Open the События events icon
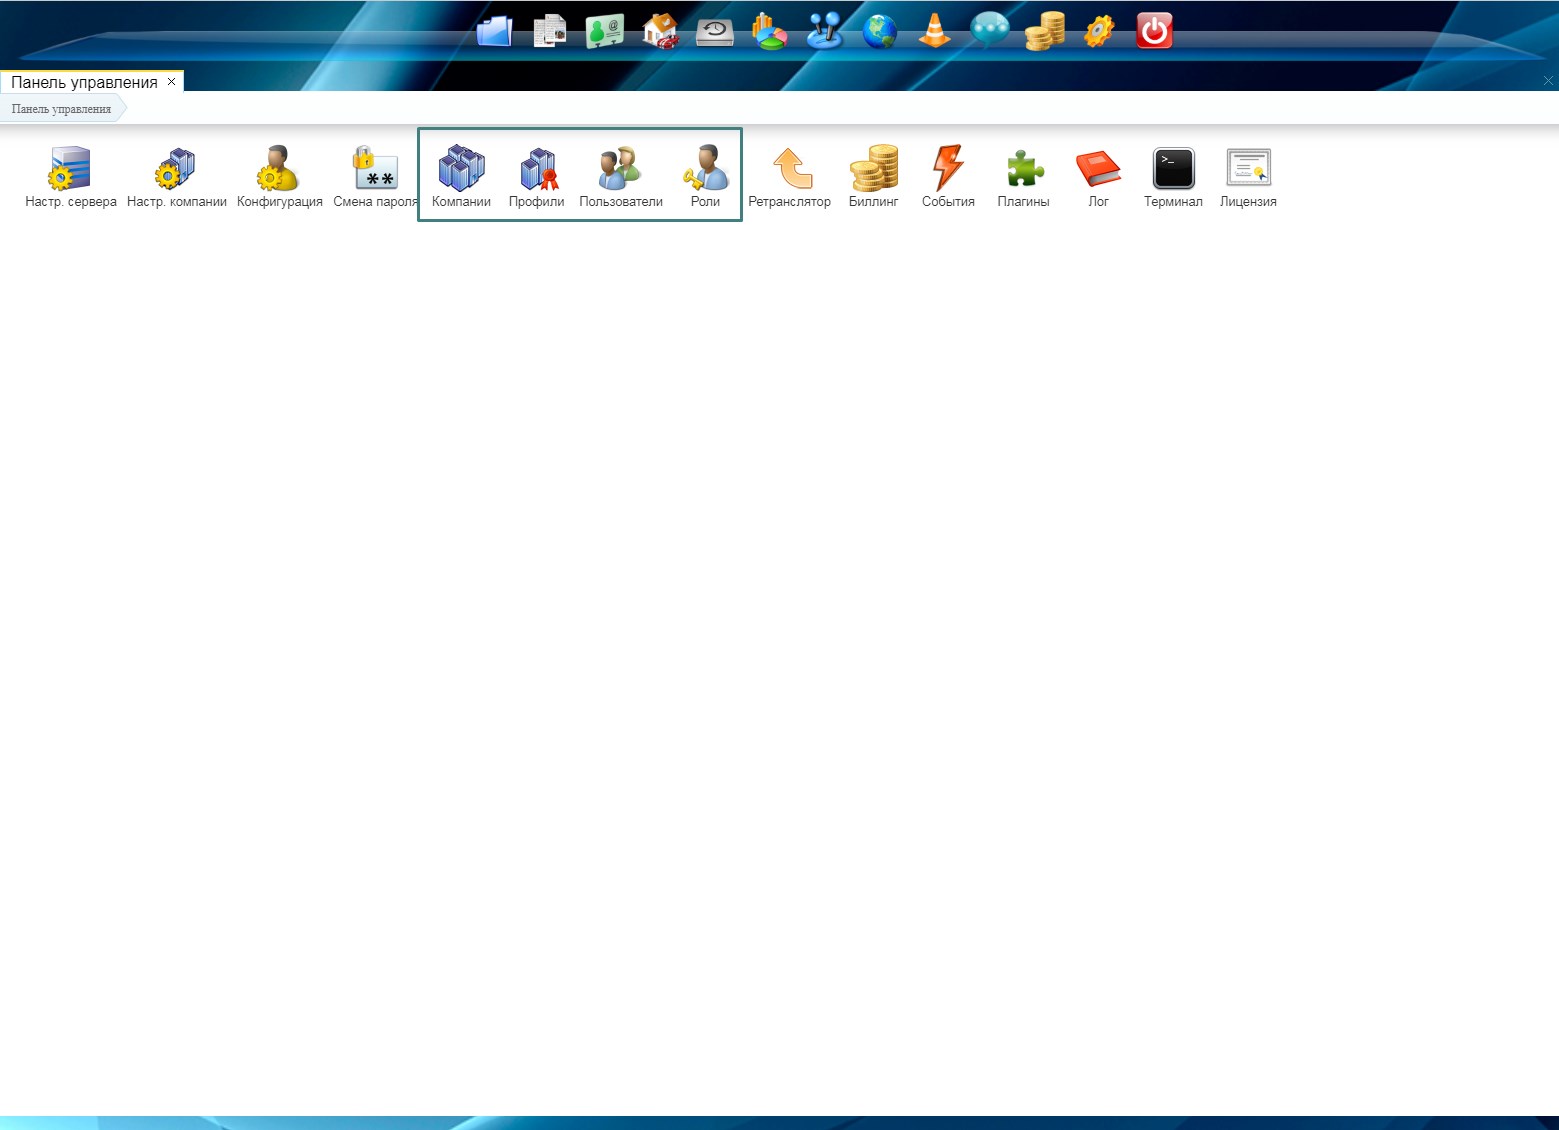Screen dimensions: 1559x1130 (948, 169)
